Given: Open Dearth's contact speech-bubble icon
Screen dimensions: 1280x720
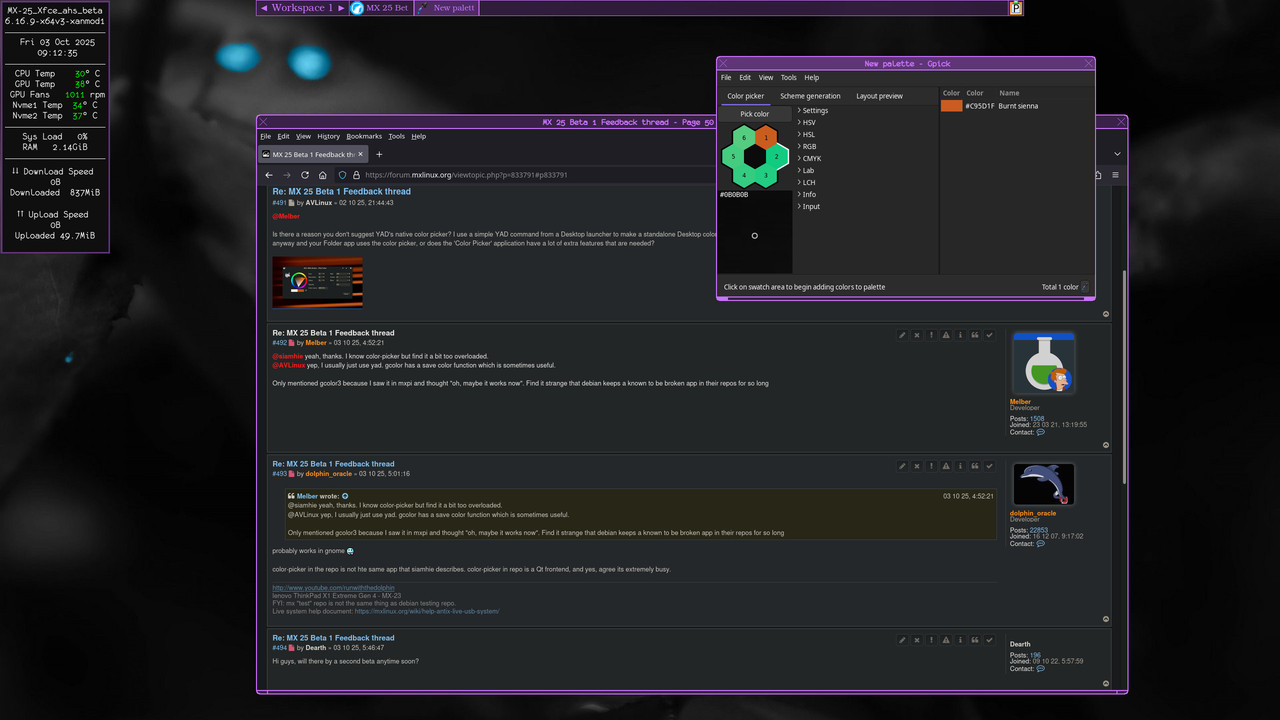Looking at the screenshot, I should click(x=1041, y=669).
